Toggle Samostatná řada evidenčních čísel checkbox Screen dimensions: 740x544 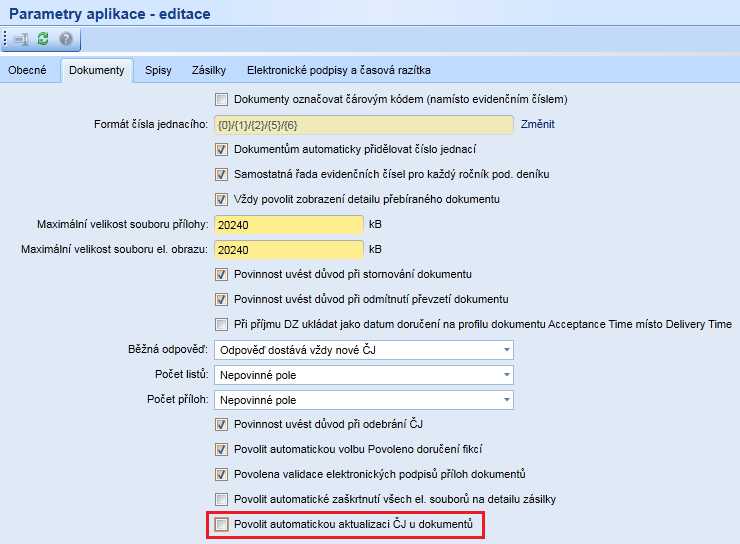pos(221,175)
